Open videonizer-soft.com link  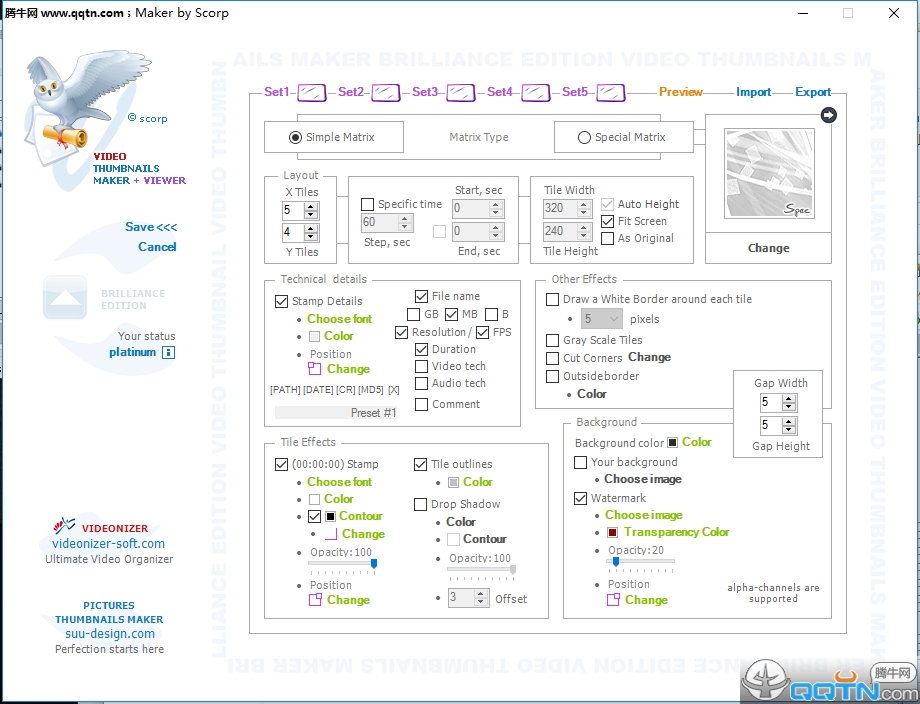(x=109, y=544)
